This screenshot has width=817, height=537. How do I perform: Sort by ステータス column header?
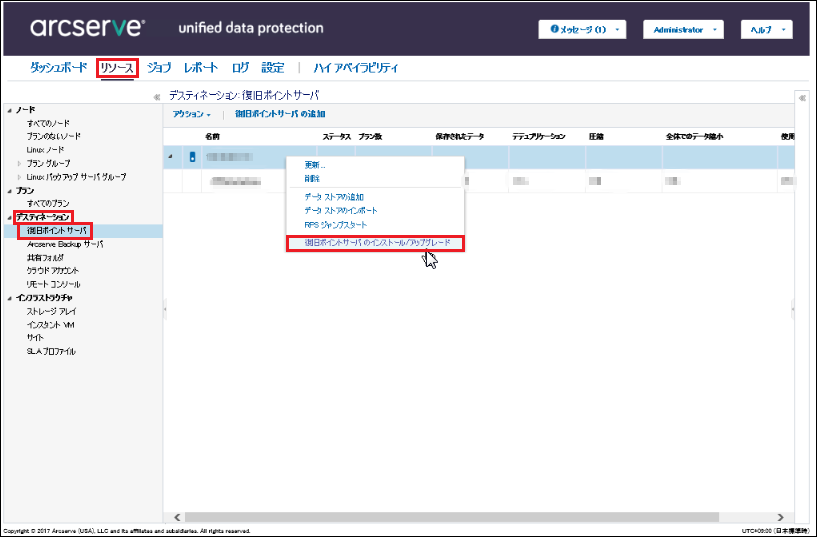point(337,136)
